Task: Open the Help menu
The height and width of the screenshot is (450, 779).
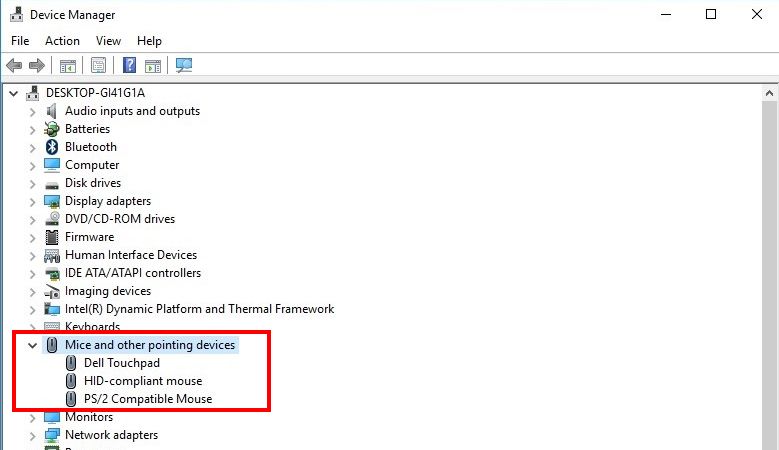Action: click(149, 41)
